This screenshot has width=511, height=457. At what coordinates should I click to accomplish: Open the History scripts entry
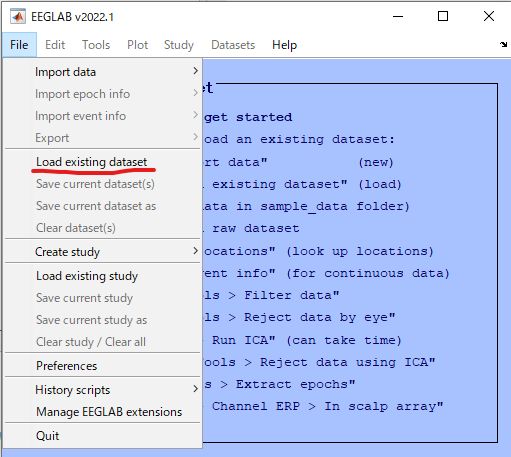point(72,390)
